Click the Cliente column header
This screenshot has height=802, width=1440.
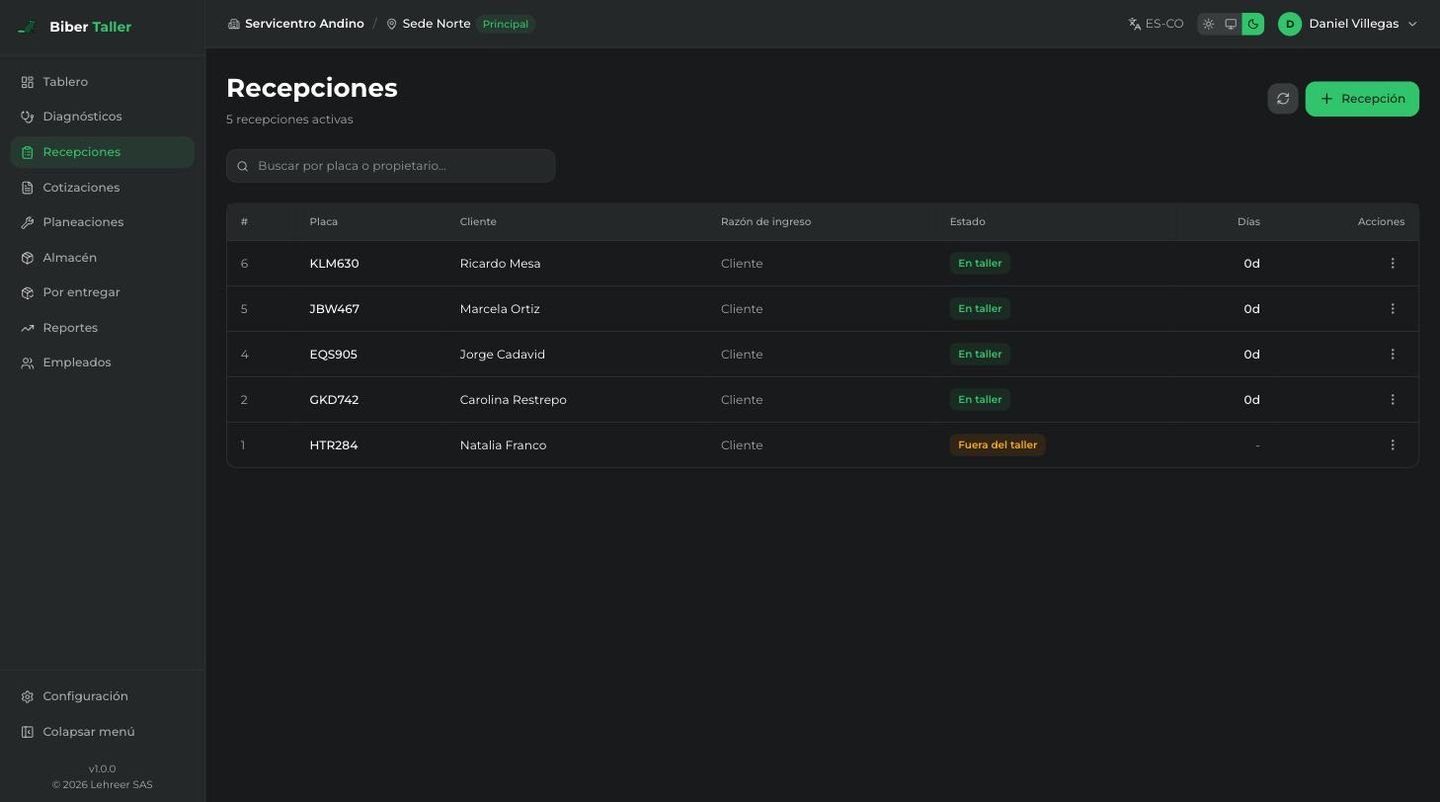click(x=478, y=222)
